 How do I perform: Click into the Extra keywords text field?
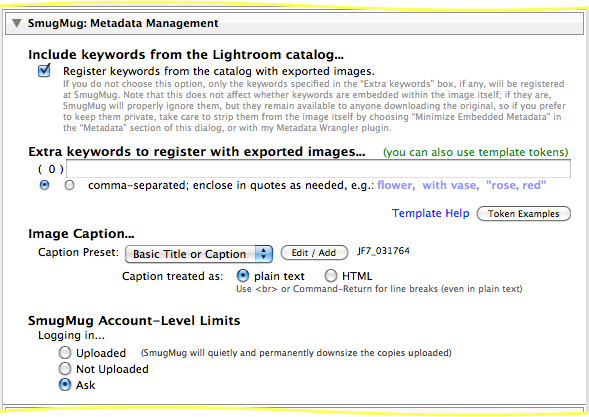pyautogui.click(x=318, y=169)
